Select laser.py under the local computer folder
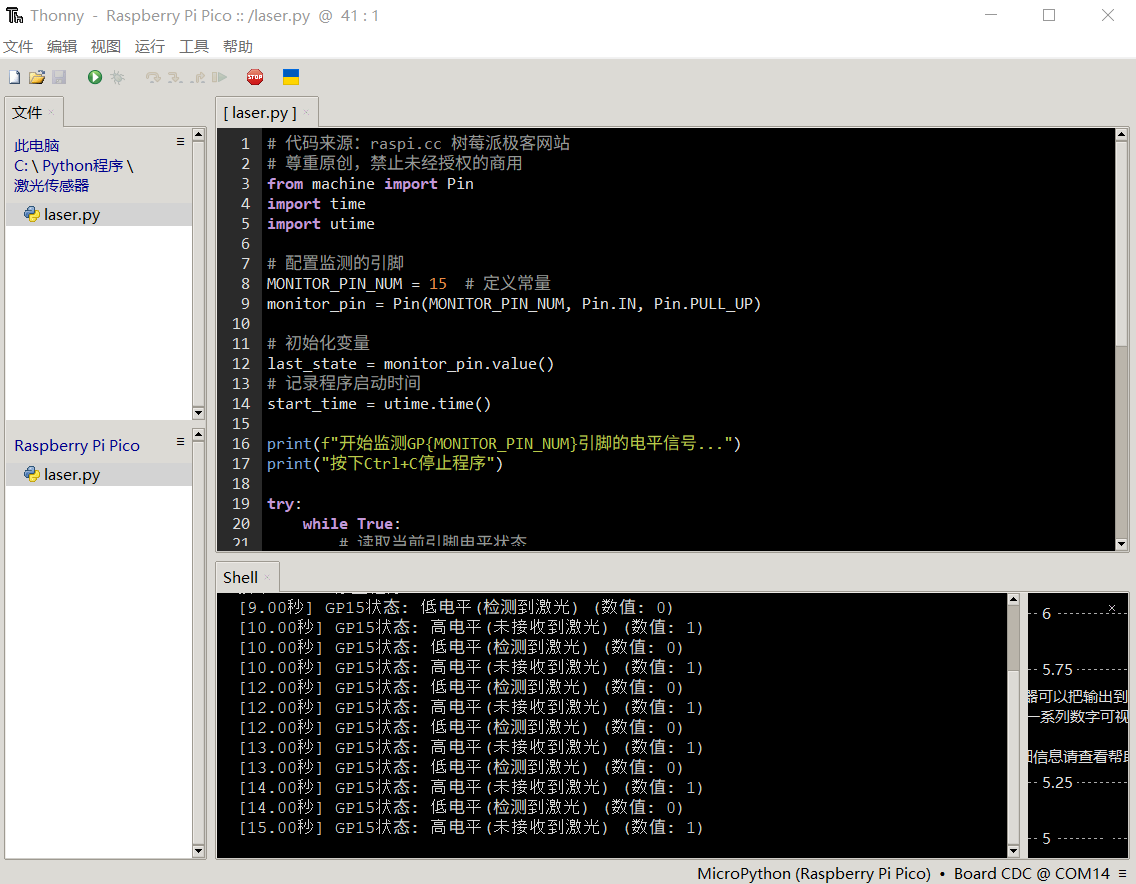 click(72, 215)
